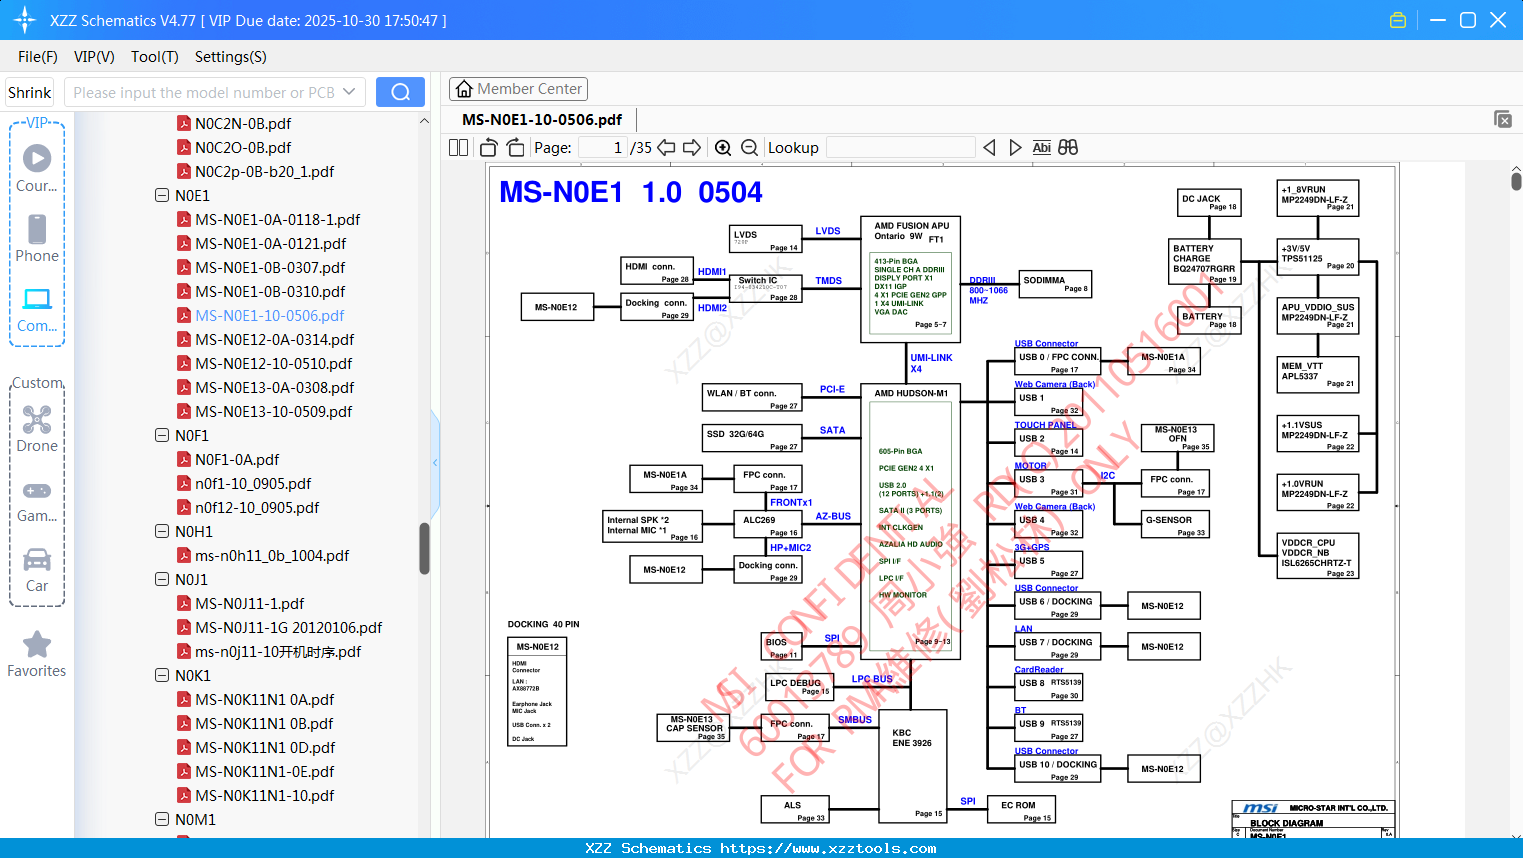Click the Lookup text field

(900, 147)
